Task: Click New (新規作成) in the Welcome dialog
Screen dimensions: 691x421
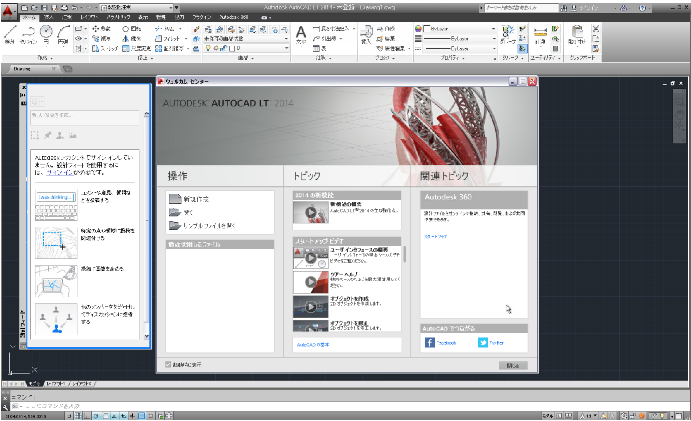Action: coord(189,199)
